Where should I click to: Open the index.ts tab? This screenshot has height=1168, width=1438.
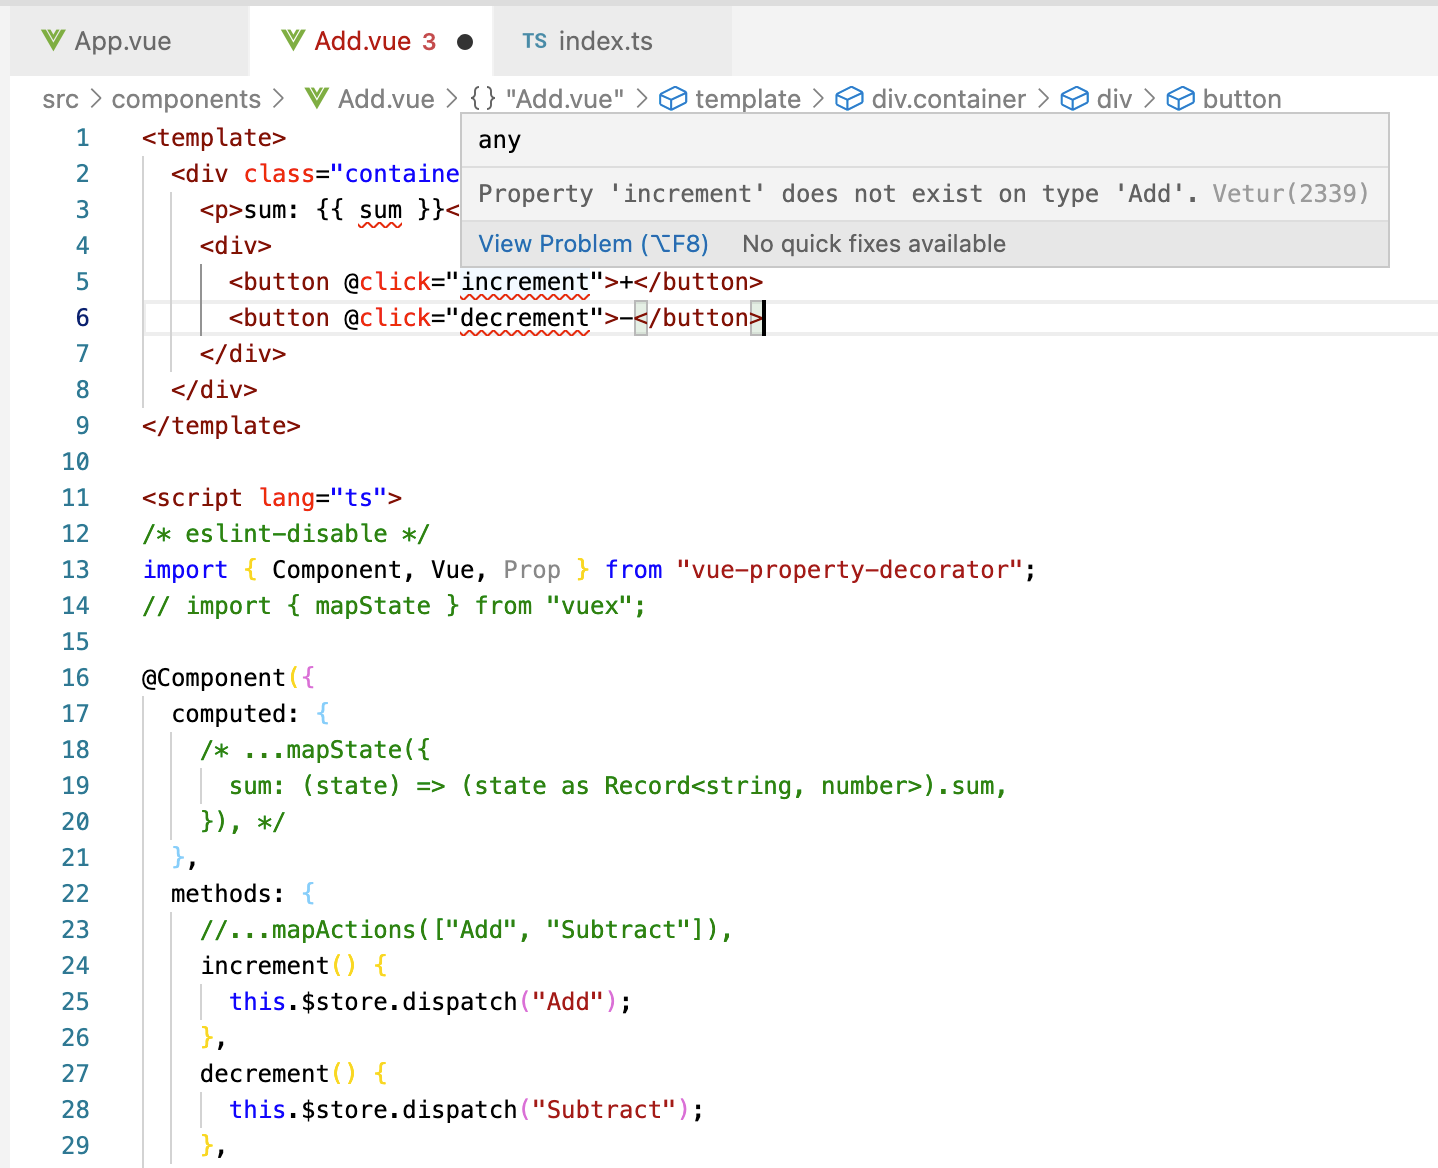point(613,41)
